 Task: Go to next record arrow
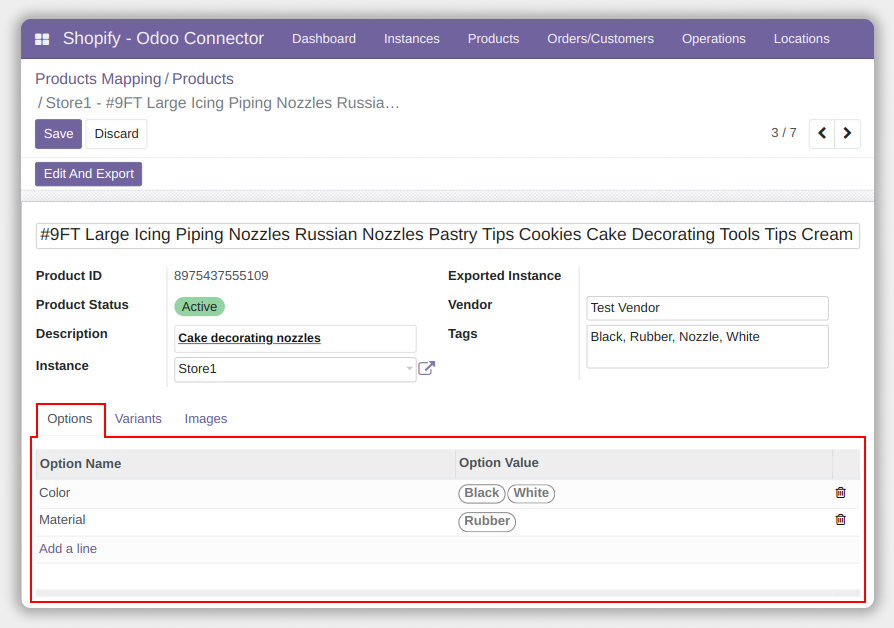coord(847,133)
